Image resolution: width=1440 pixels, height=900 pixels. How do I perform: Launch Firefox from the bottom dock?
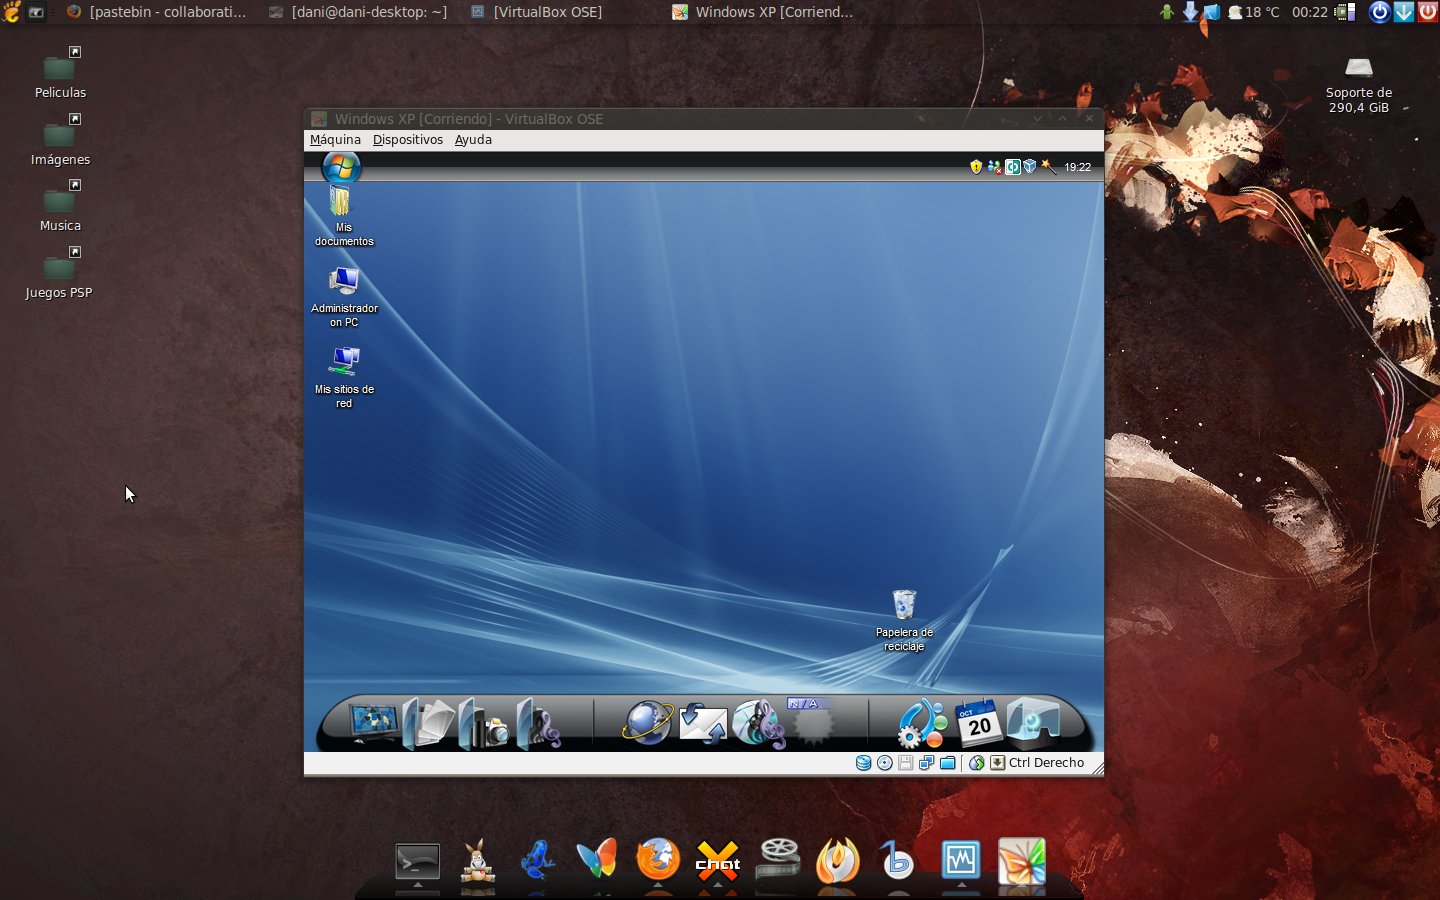[x=657, y=860]
